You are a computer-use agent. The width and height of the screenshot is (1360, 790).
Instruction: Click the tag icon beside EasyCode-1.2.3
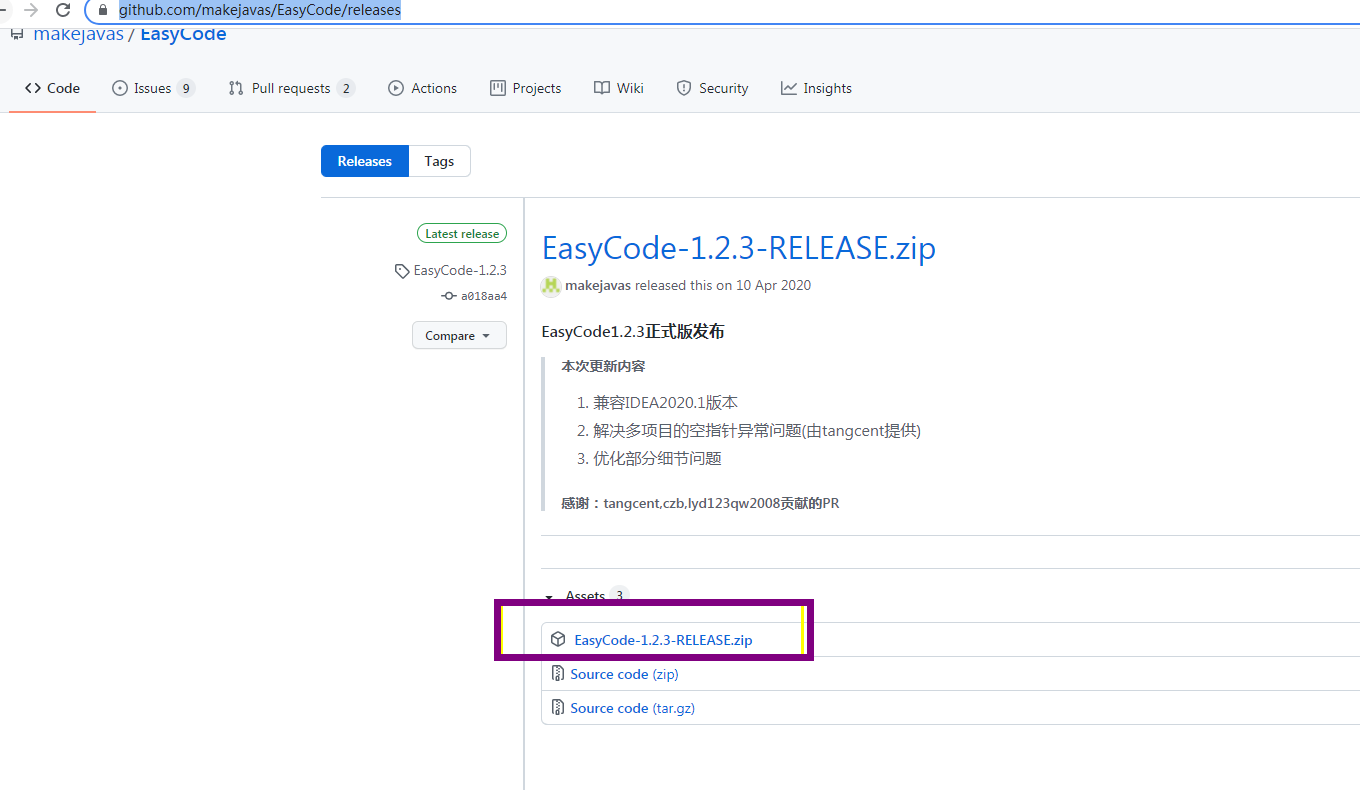coord(400,270)
